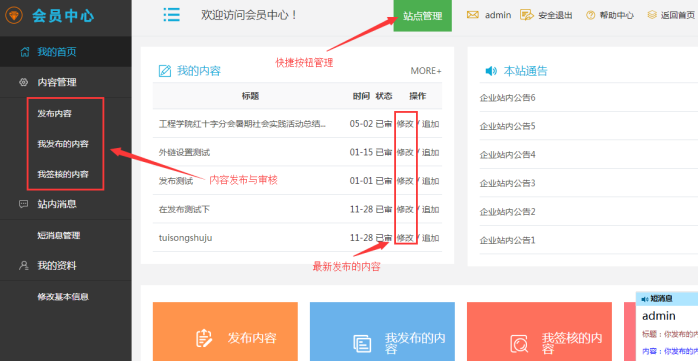Click the edit pencil icon beside 我的内容

tap(165, 71)
